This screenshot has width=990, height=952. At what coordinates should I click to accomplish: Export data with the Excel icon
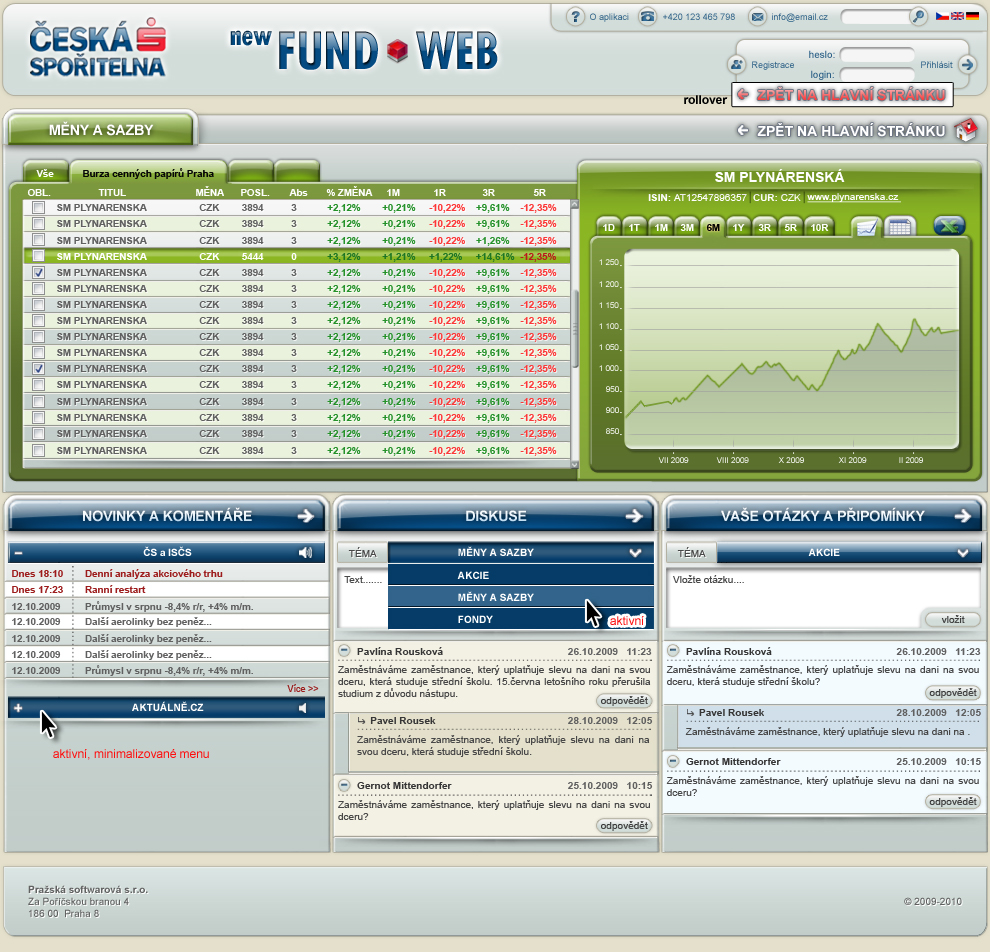point(948,225)
